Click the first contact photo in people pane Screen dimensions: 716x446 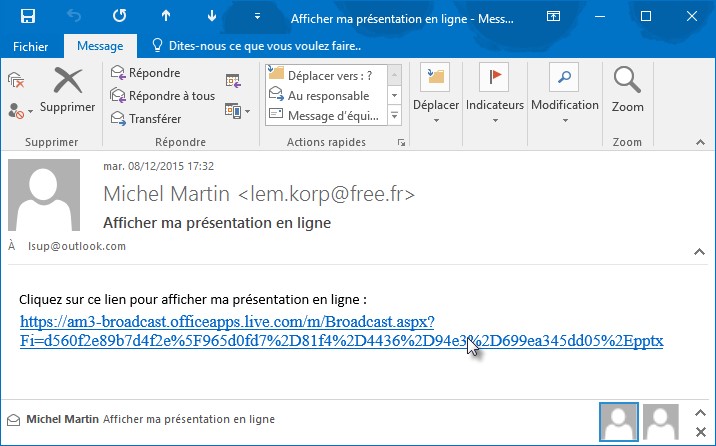[617, 419]
